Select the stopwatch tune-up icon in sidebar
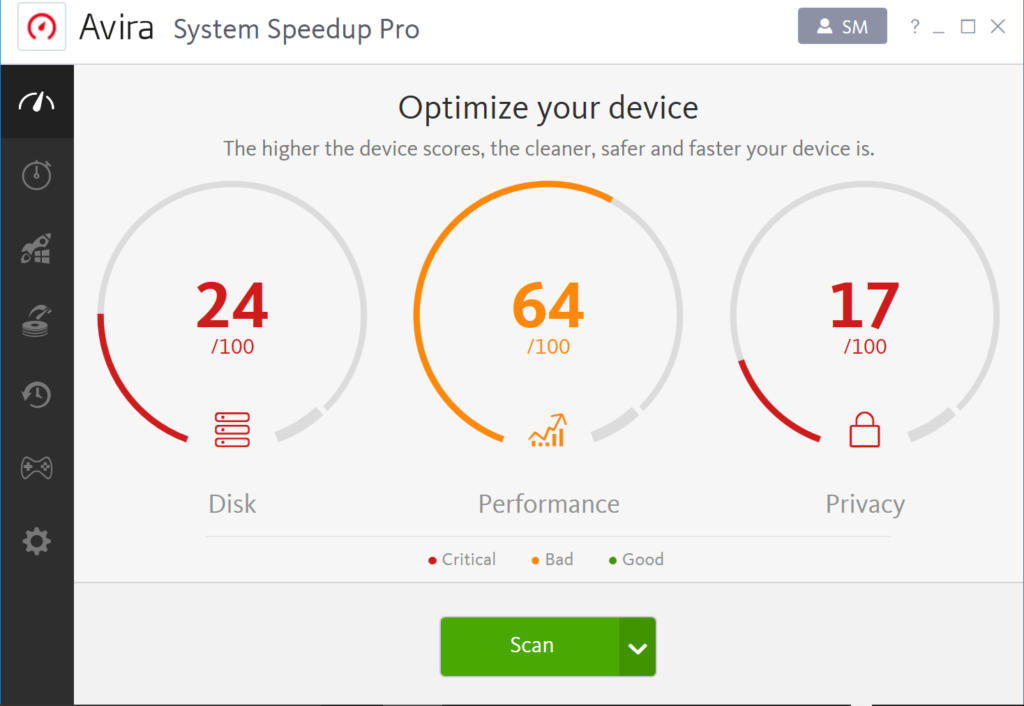1024x706 pixels. tap(37, 174)
